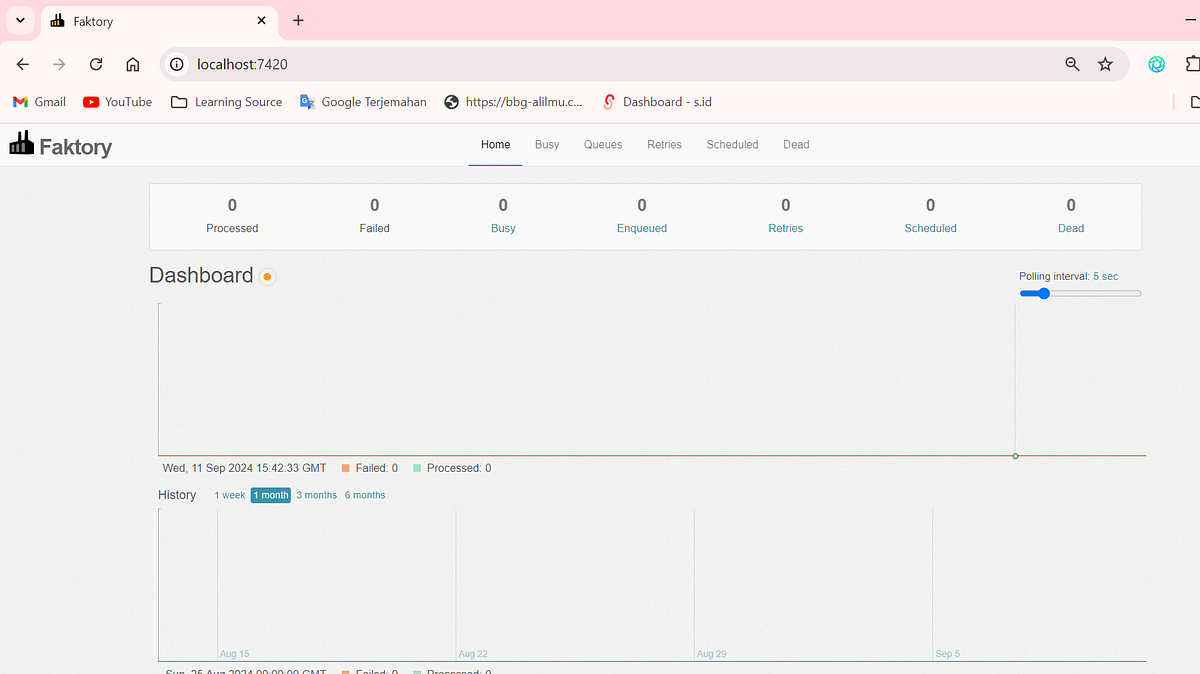Click the Failed counter label in the stats summary
Image resolution: width=1200 pixels, height=674 pixels.
pyautogui.click(x=375, y=228)
